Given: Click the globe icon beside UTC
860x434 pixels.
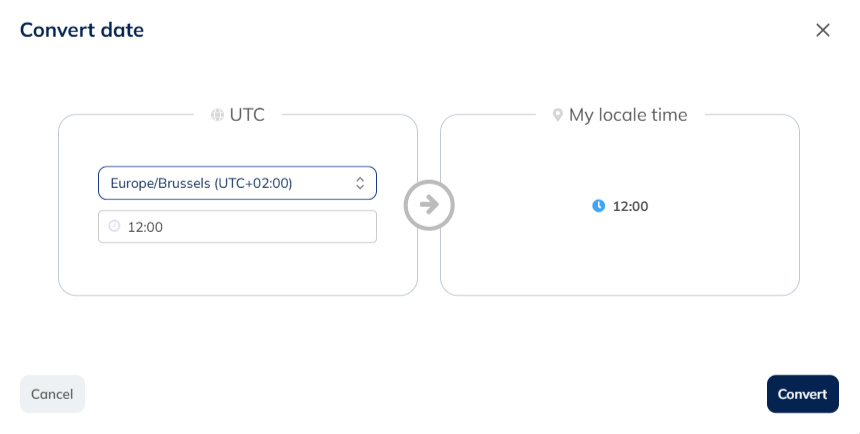Looking at the screenshot, I should click(217, 115).
